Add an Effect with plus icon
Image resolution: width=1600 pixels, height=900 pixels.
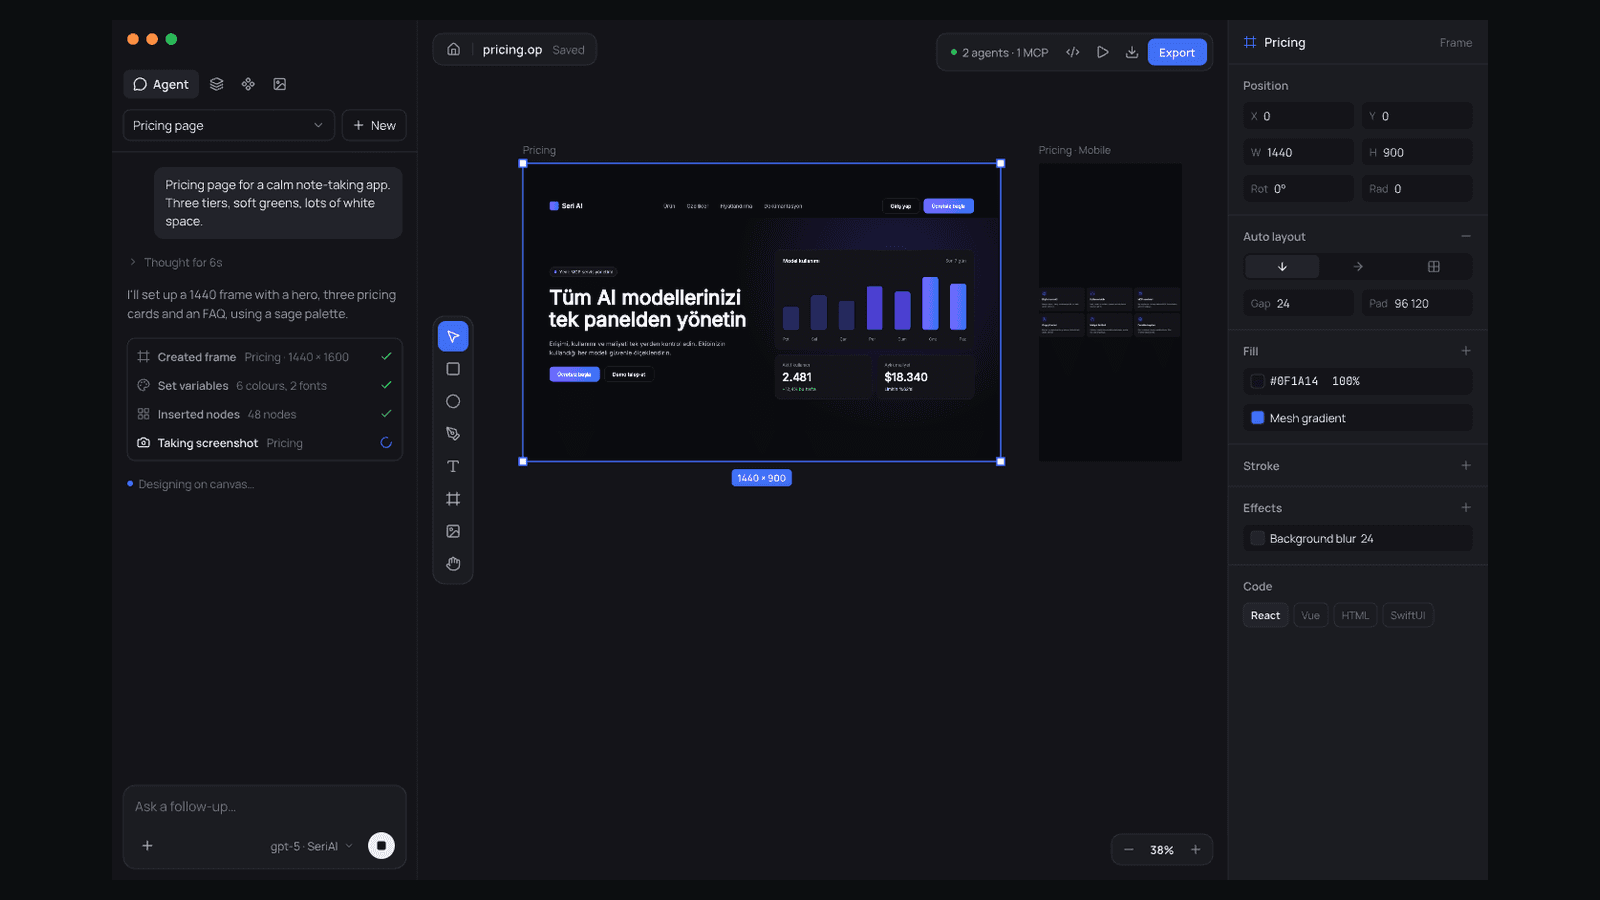coord(1466,508)
